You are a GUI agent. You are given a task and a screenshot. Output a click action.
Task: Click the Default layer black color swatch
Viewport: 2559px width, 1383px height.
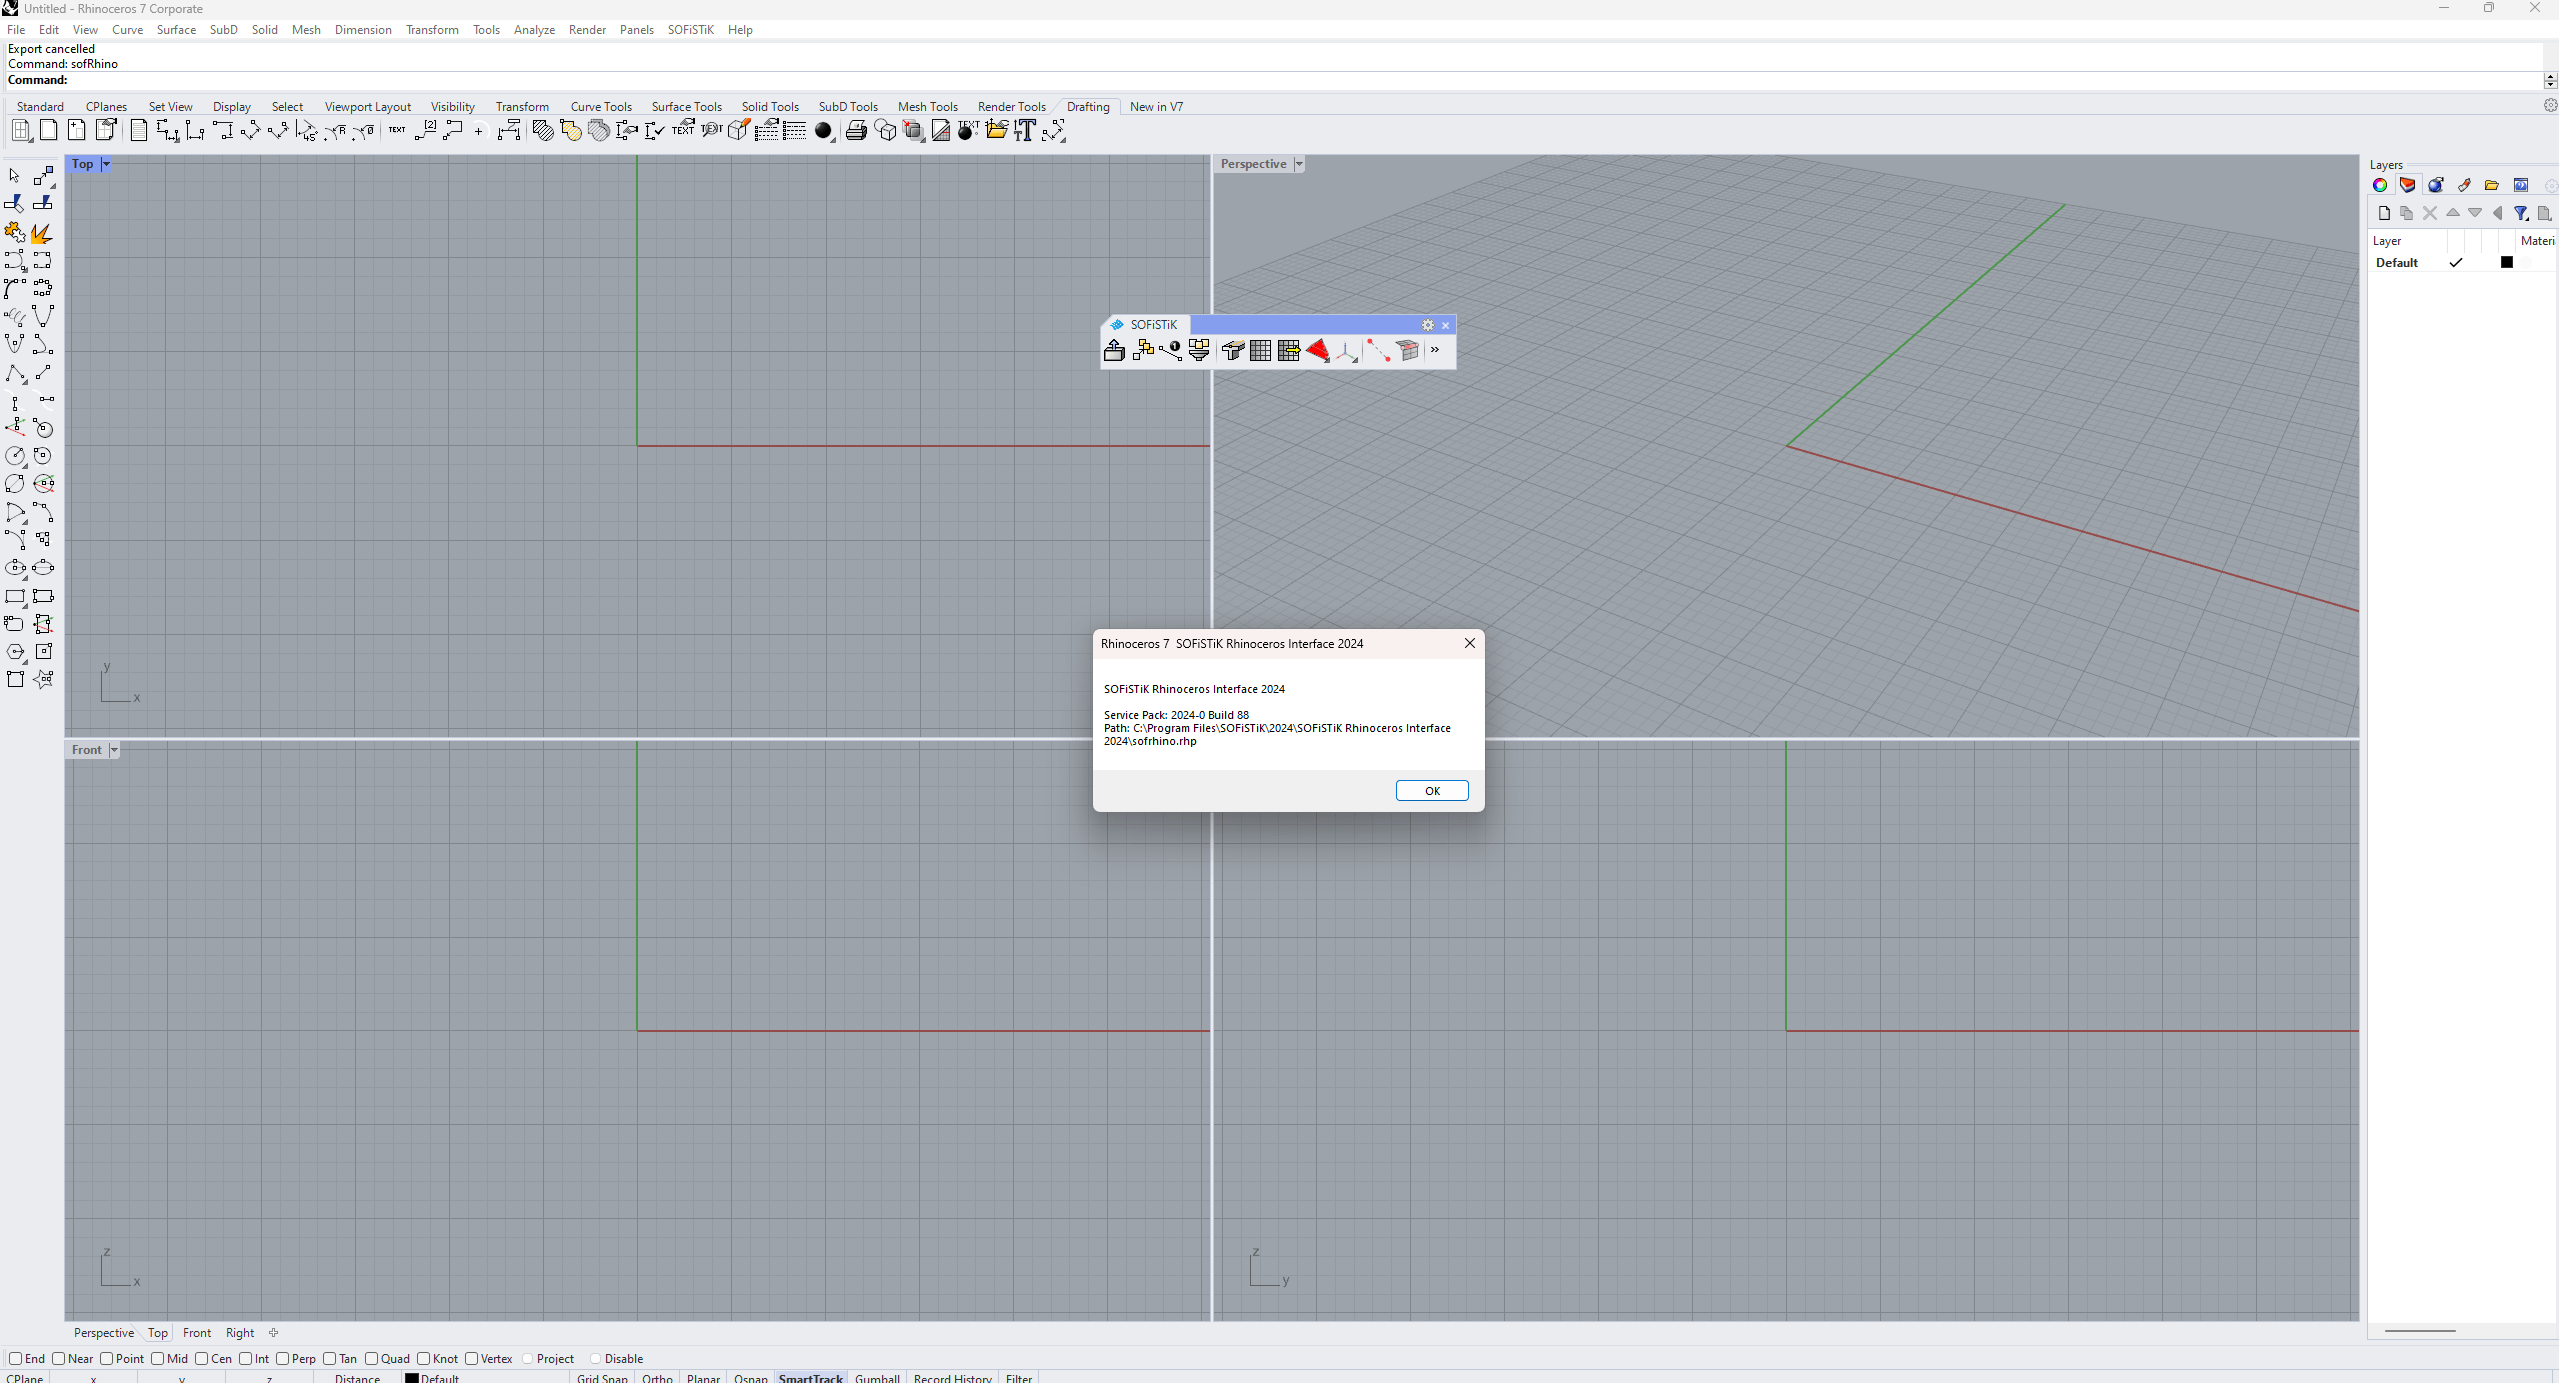(x=2507, y=262)
